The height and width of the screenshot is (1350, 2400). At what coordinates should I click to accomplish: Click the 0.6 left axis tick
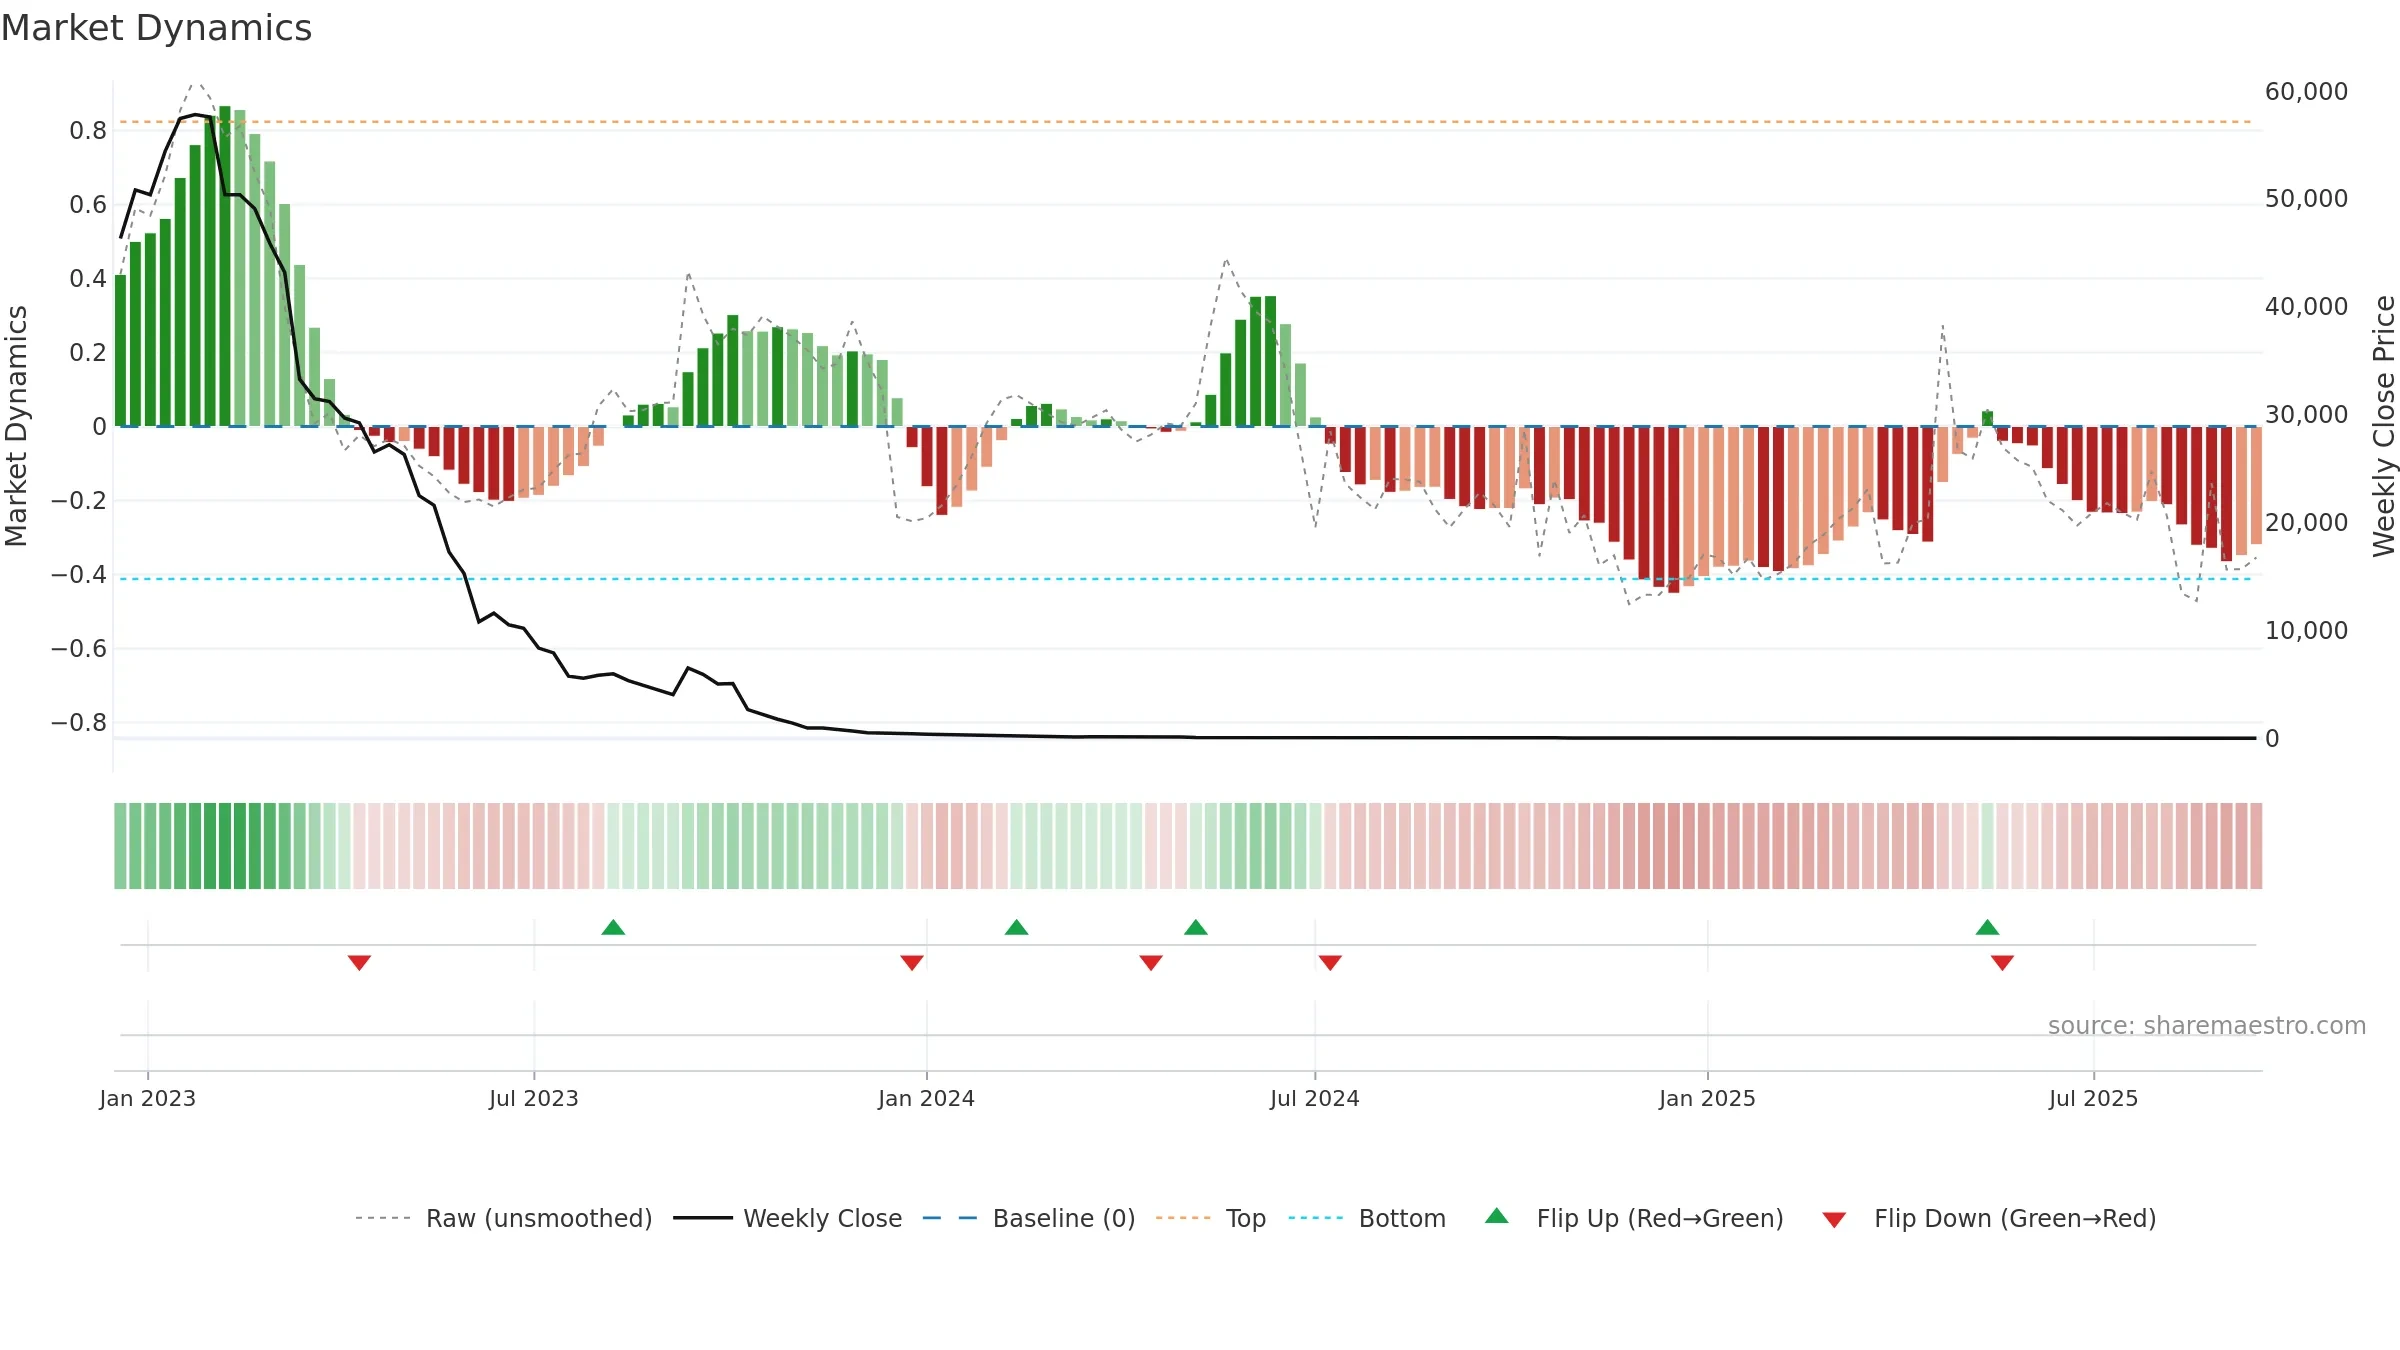88,205
